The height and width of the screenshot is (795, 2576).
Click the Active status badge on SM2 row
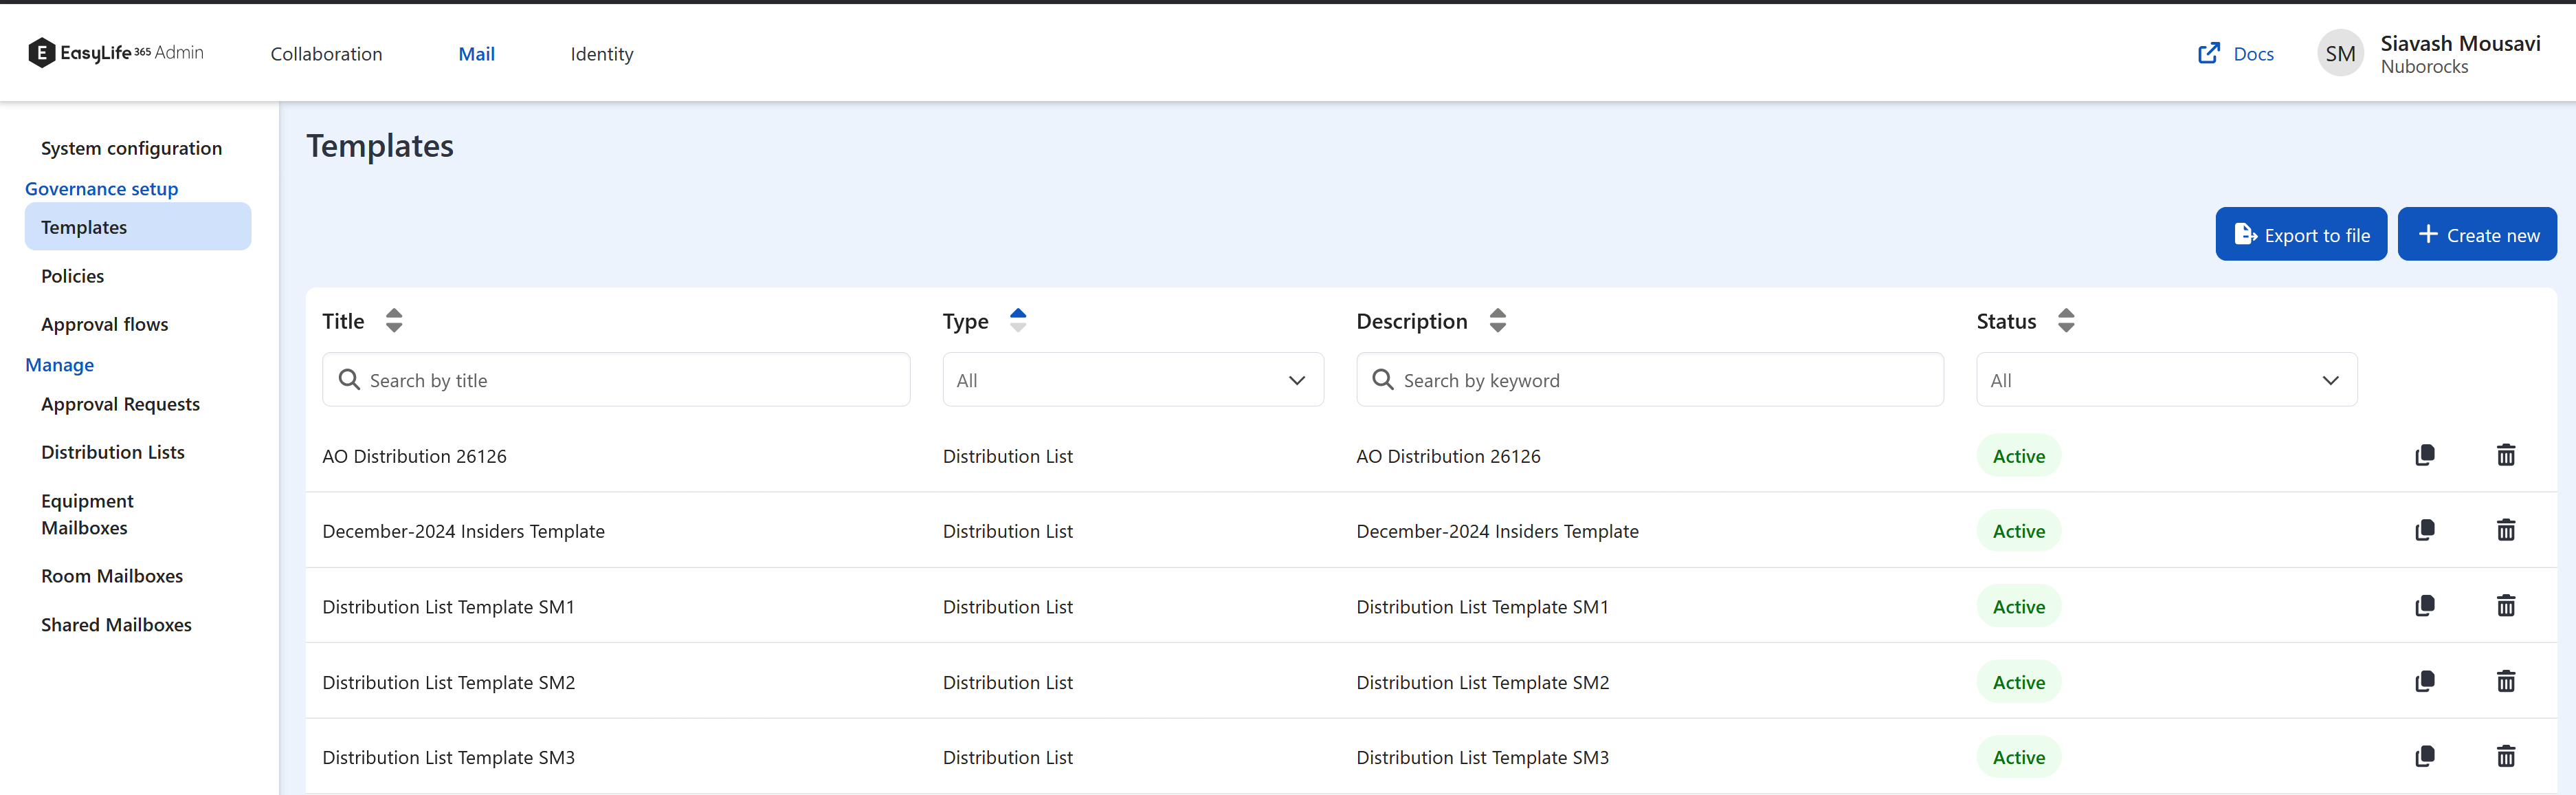pos(2018,681)
